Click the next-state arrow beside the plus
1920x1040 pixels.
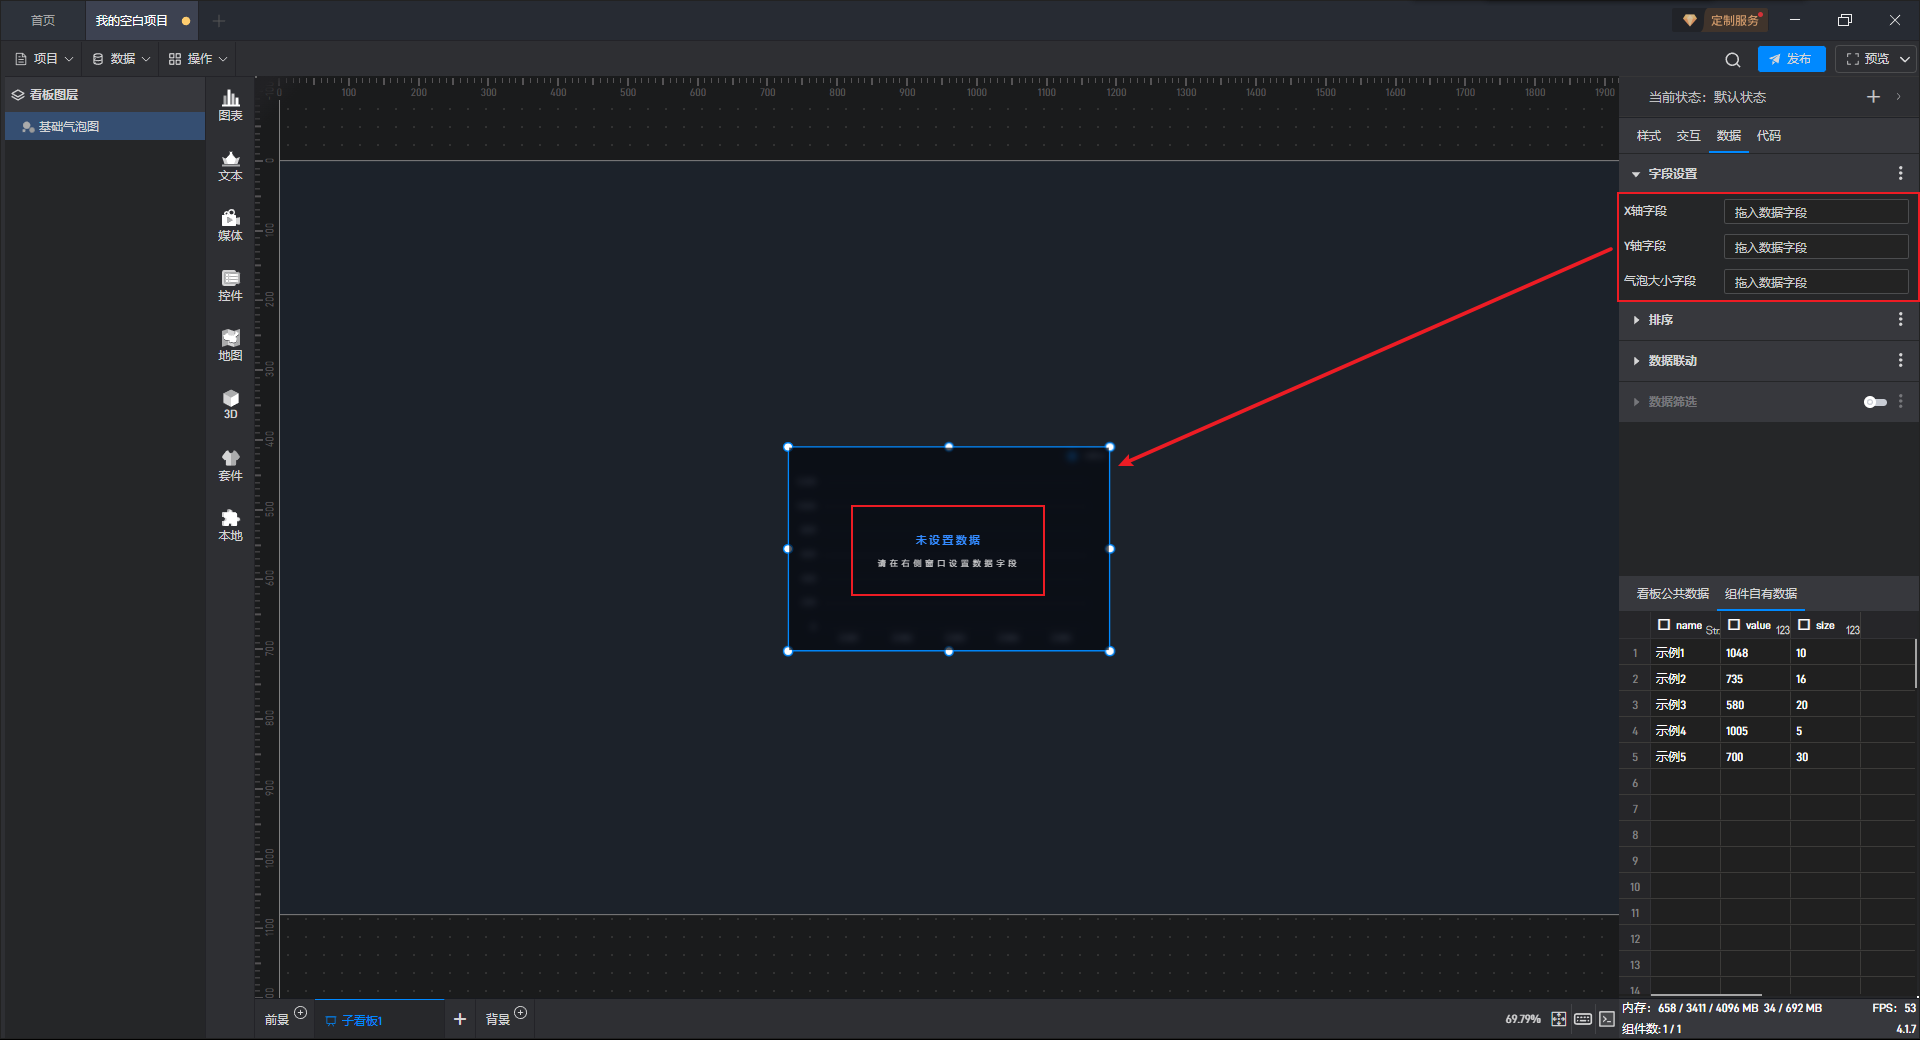point(1898,97)
